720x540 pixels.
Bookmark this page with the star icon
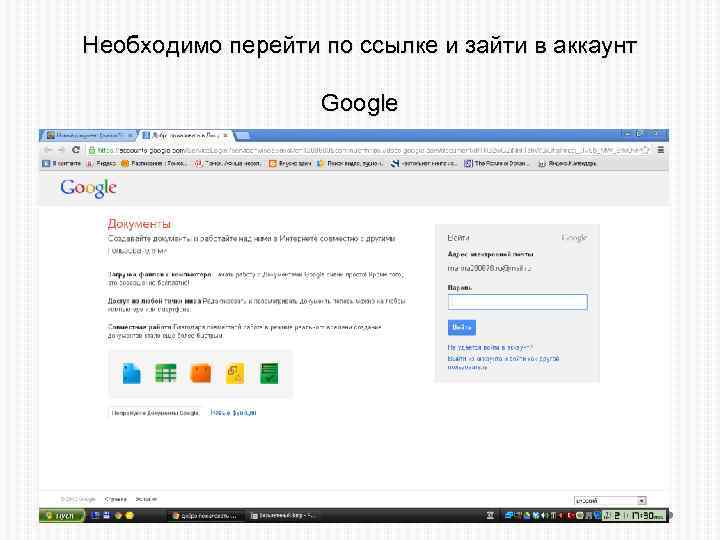646,150
